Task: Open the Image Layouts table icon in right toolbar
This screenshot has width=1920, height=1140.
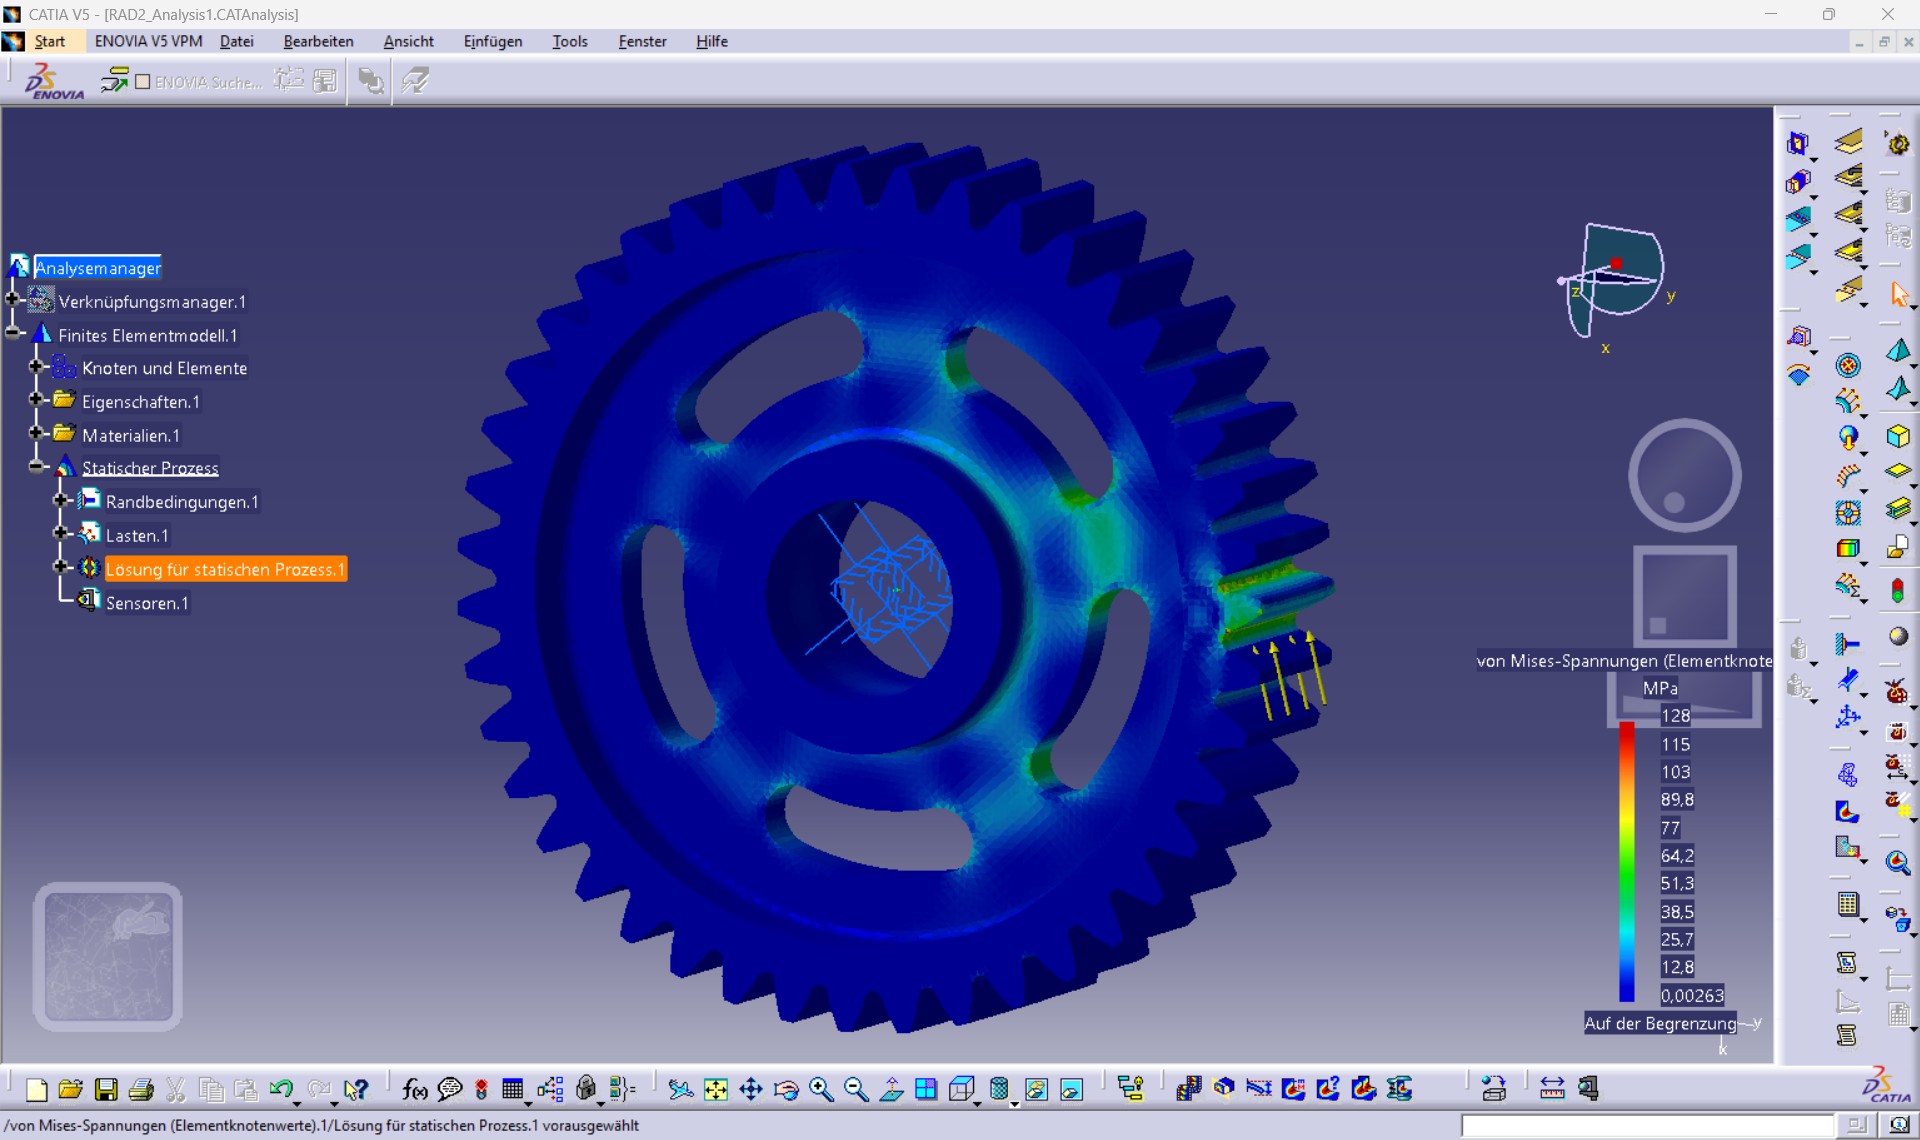Action: pyautogui.click(x=1848, y=905)
